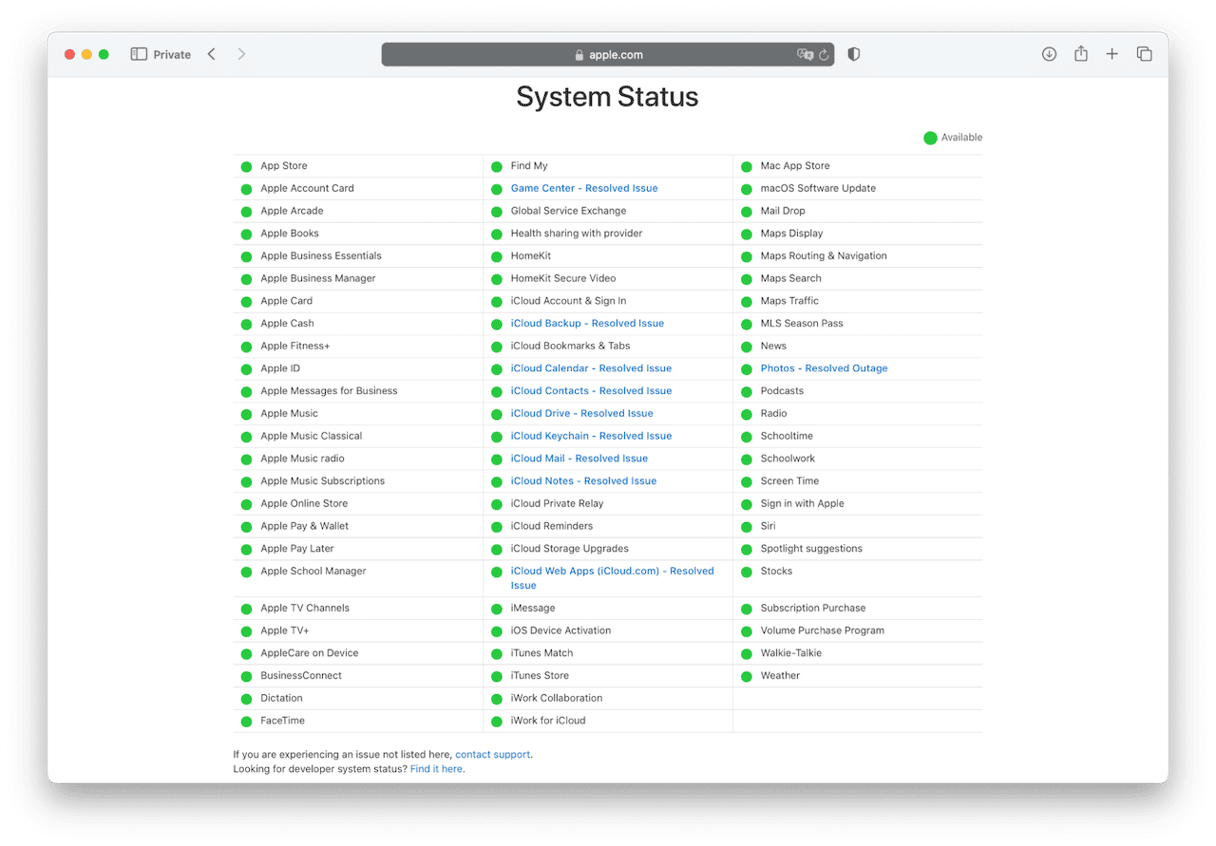Click the green dot beside Photos outage
This screenshot has height=846, width=1216.
tap(746, 369)
